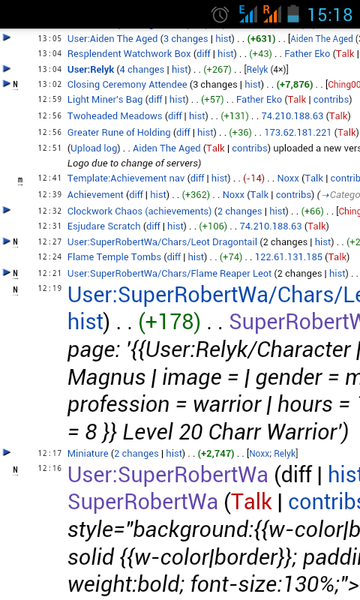Open Resplendent Watchwork Box page
Screen dimensions: 360x600
pyautogui.click(x=129, y=54)
